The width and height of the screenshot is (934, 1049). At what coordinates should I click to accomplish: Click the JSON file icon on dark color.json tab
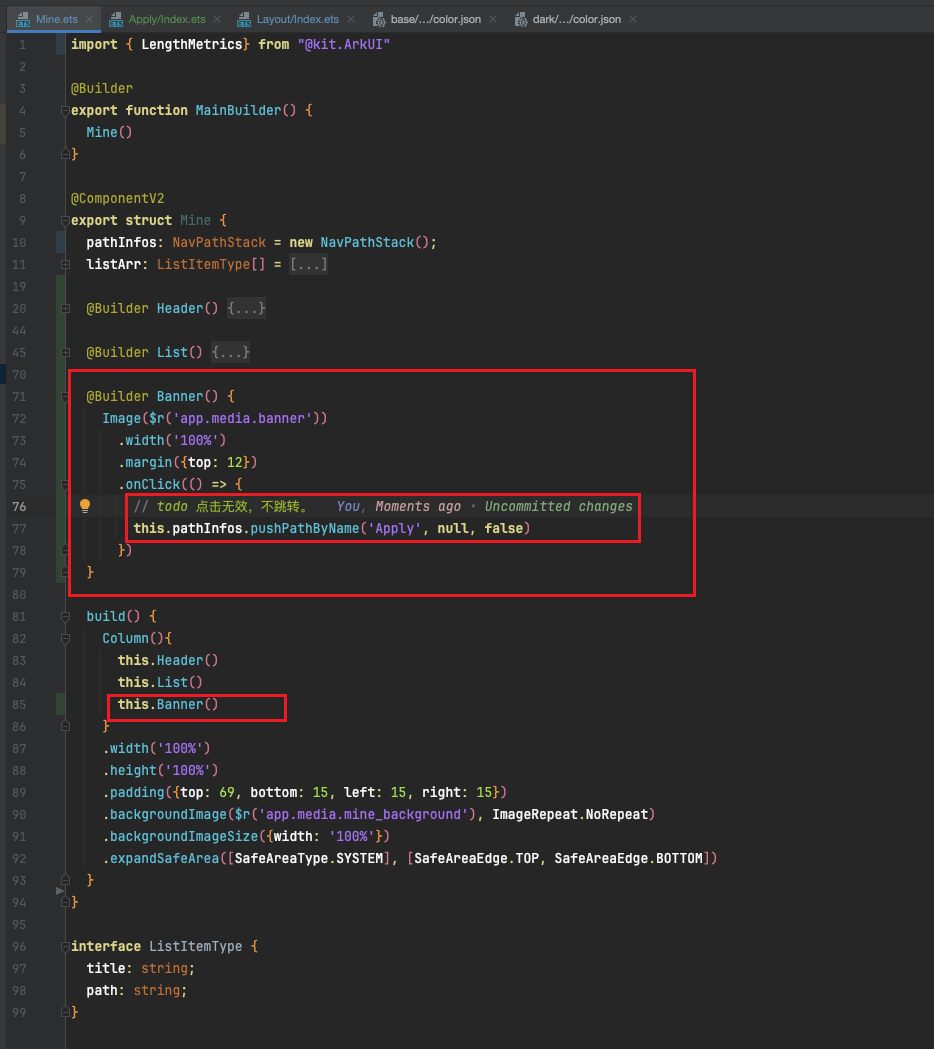click(x=521, y=20)
